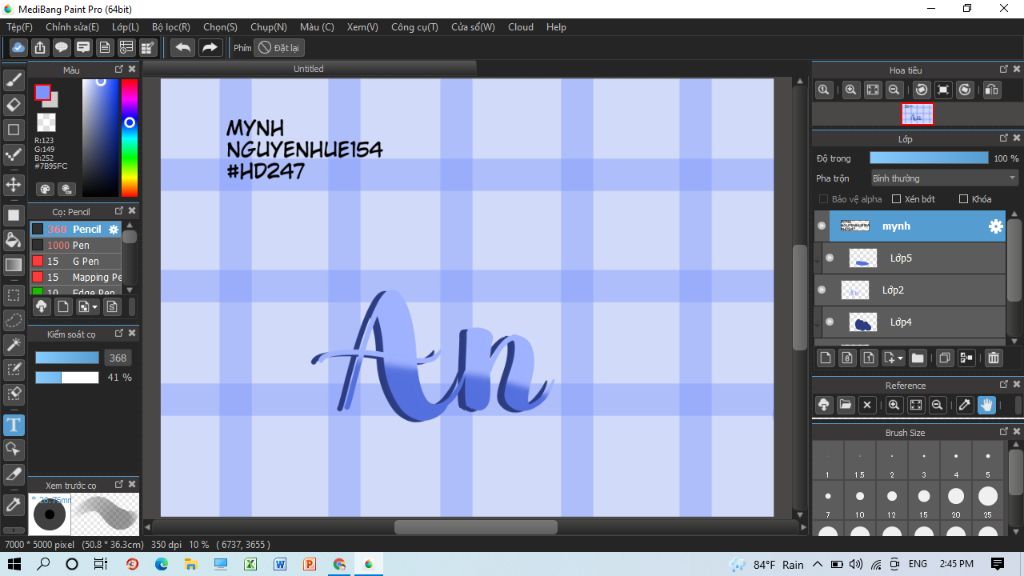Tick the Khóa lock checkbox
Viewport: 1024px width, 576px height.
pyautogui.click(x=963, y=199)
